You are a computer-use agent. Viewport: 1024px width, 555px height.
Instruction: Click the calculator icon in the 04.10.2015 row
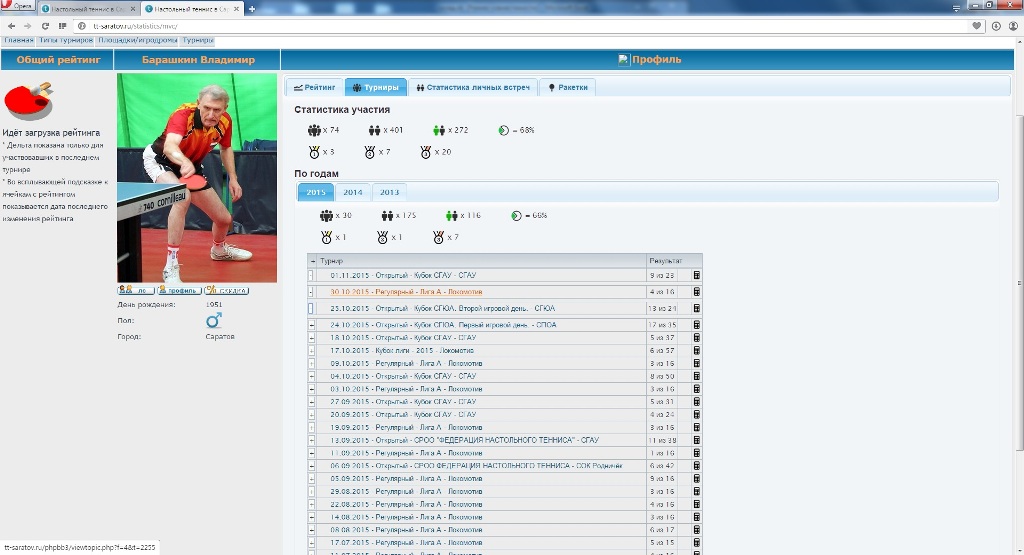click(696, 376)
